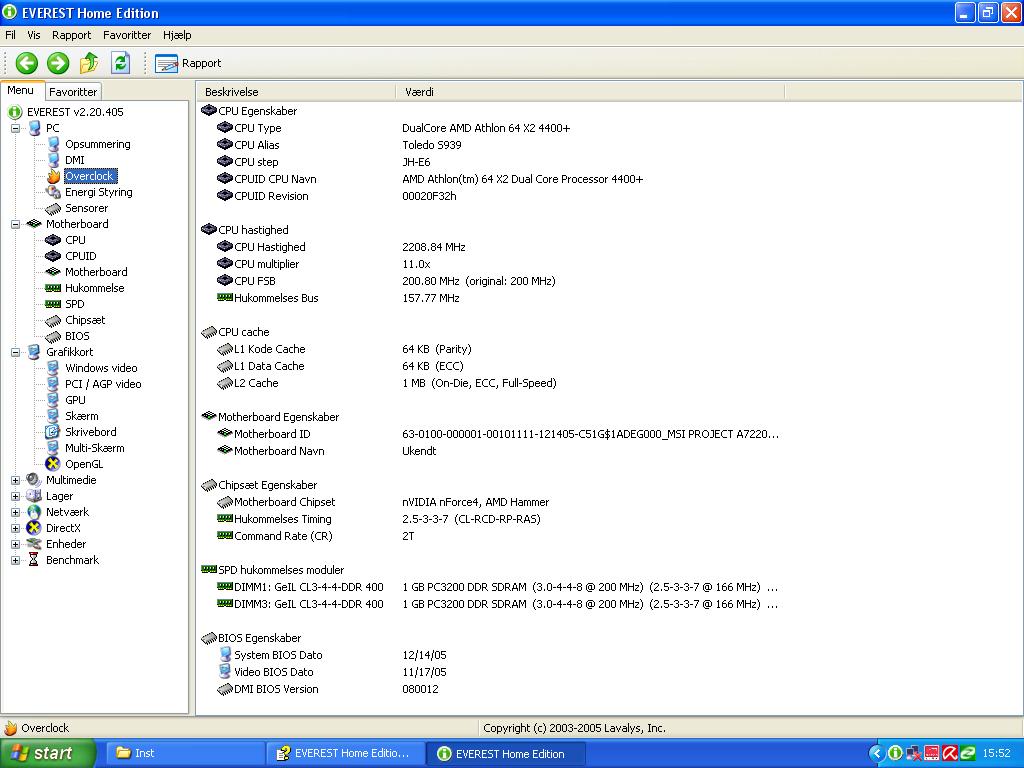Click the Hukommelse memory module icon
This screenshot has width=1024, height=768.
coord(53,288)
